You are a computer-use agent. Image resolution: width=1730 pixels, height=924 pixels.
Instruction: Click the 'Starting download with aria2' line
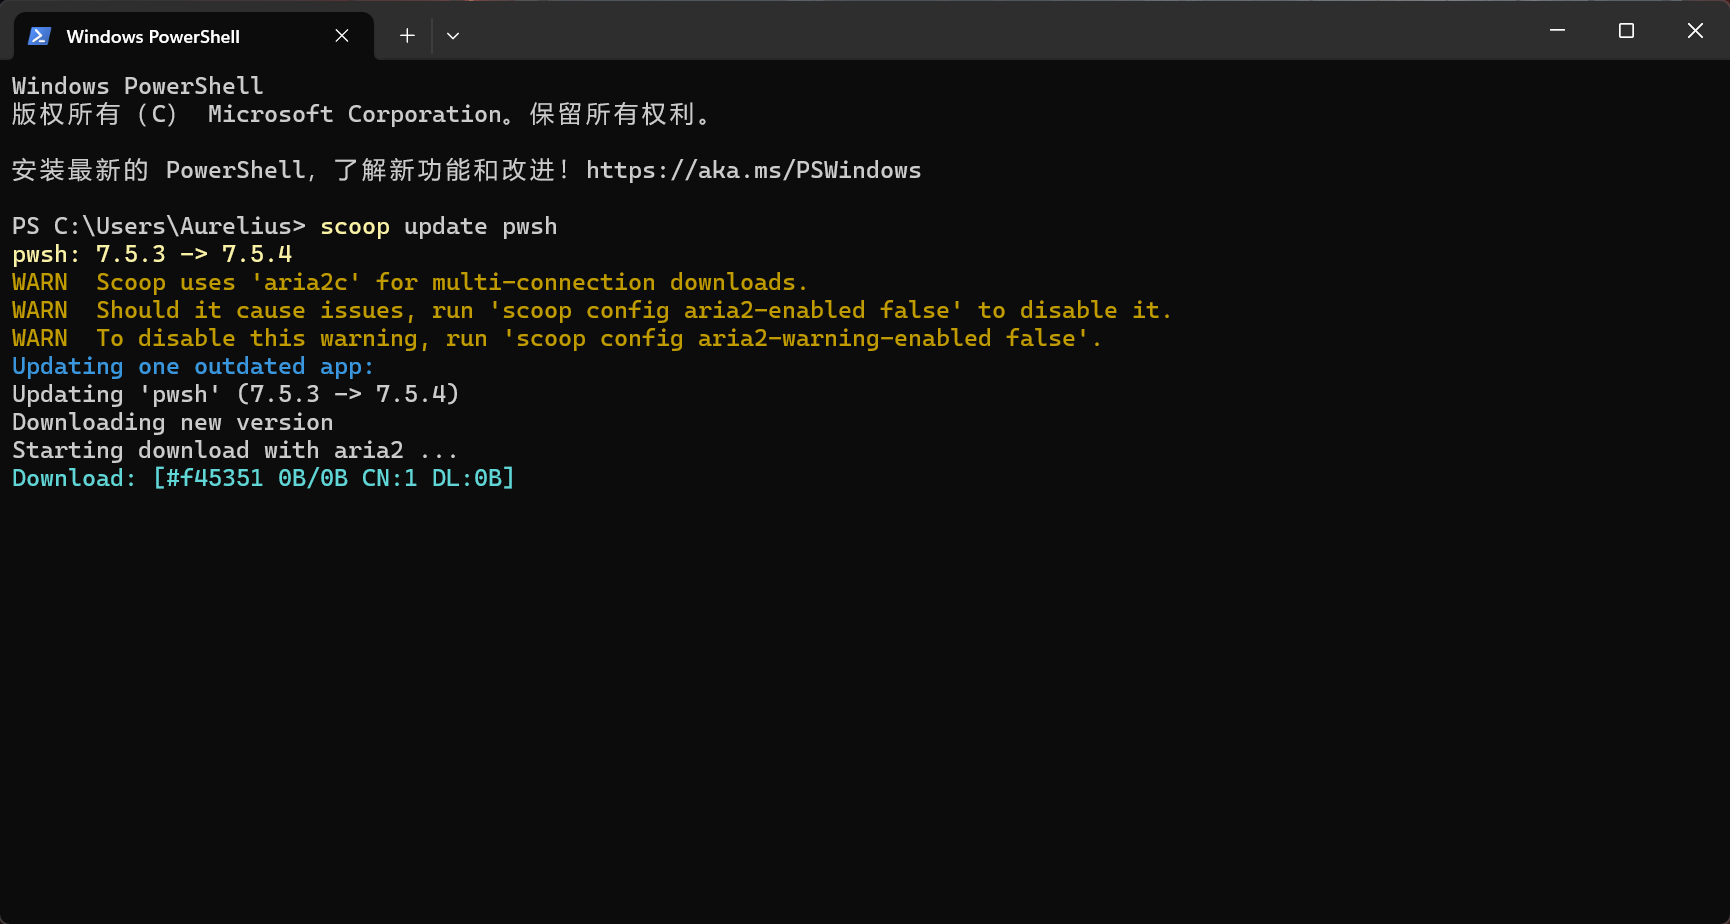234,451
